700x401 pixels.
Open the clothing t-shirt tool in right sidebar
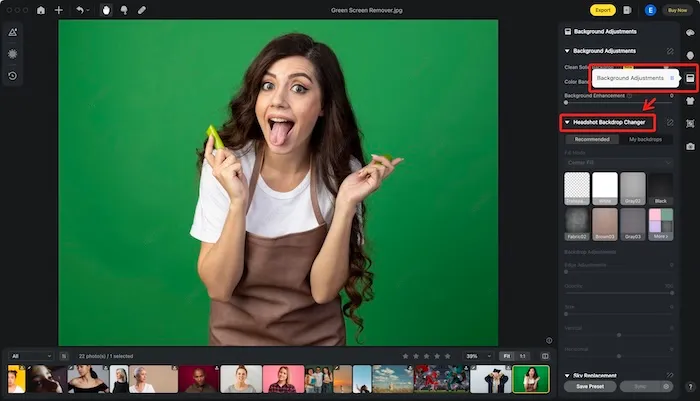[x=690, y=100]
